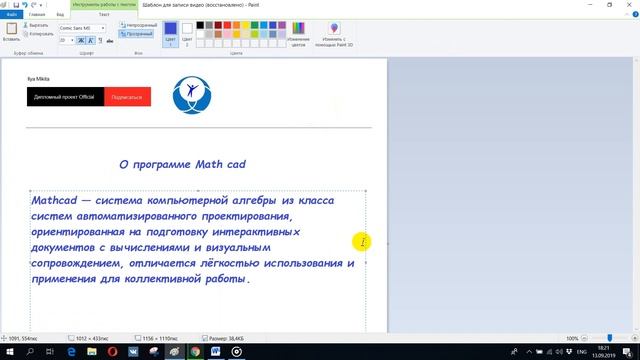The width and height of the screenshot is (640, 360).
Task: Click heading 'О программе Math cad'
Action: point(182,164)
